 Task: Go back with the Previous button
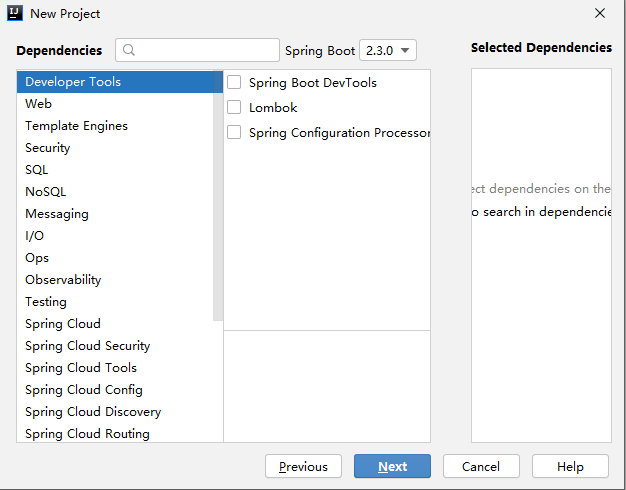pyautogui.click(x=303, y=466)
